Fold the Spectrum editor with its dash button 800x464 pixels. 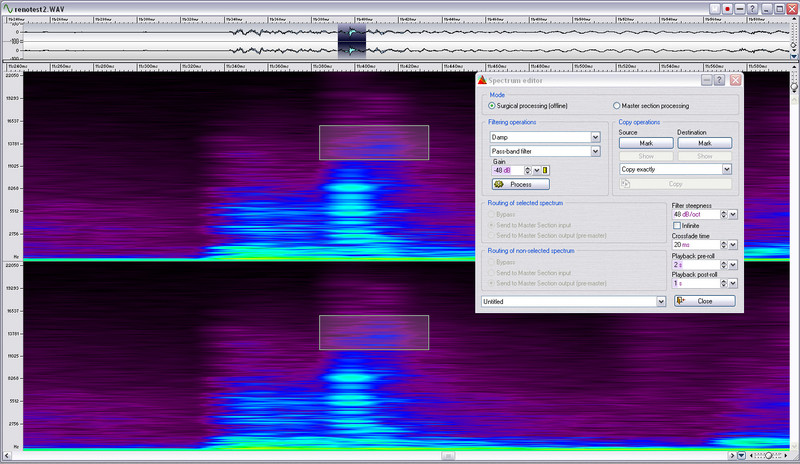click(x=707, y=80)
